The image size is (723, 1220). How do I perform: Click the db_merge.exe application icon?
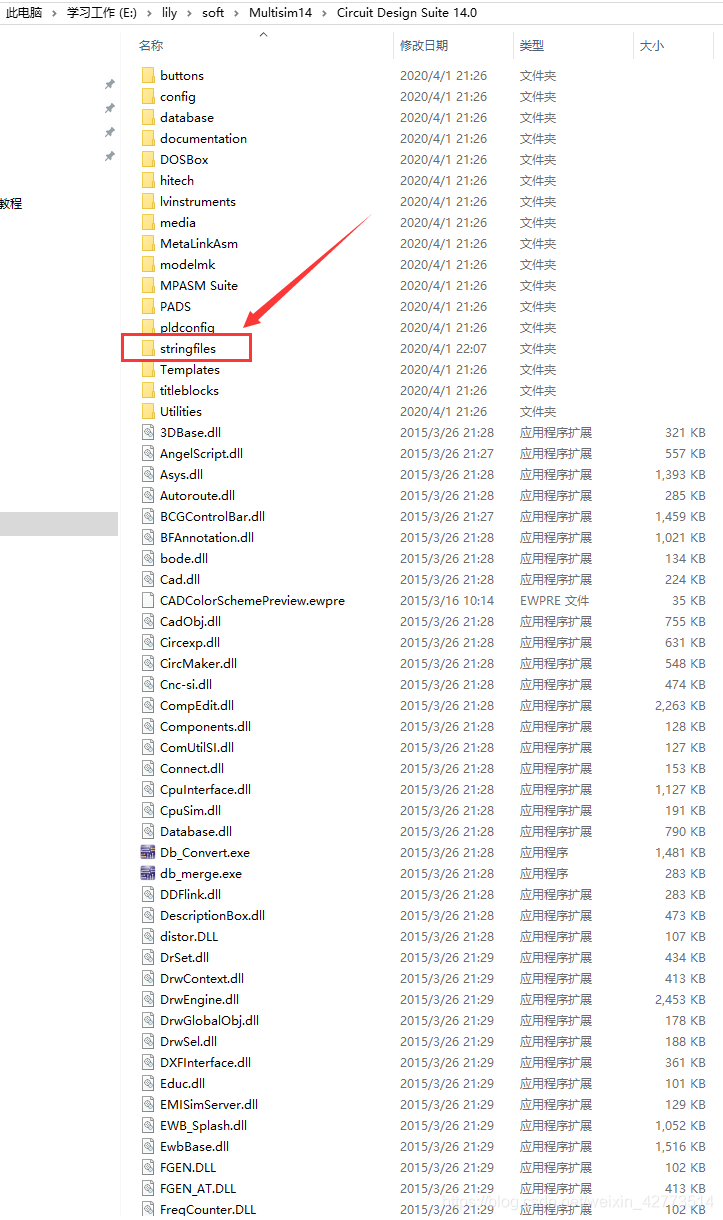[x=148, y=873]
